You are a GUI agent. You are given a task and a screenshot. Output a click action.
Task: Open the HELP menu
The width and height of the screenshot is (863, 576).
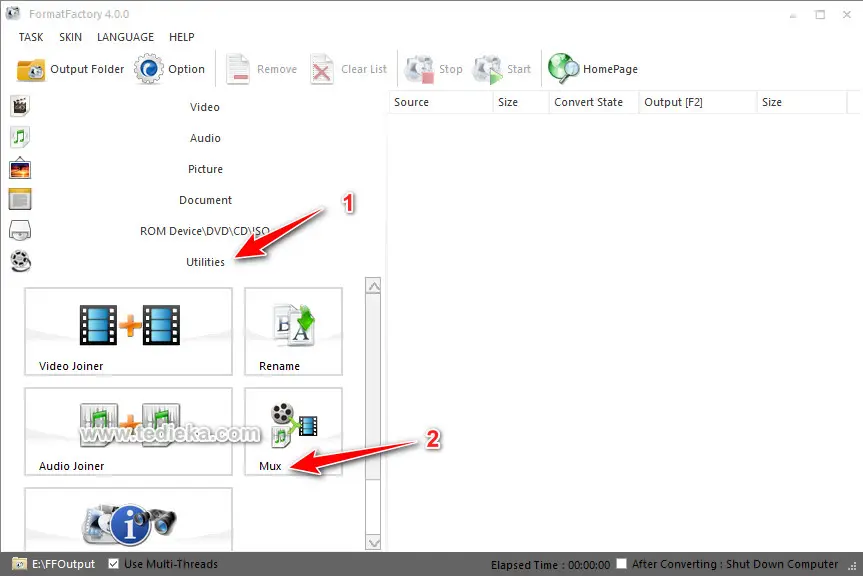click(x=182, y=37)
